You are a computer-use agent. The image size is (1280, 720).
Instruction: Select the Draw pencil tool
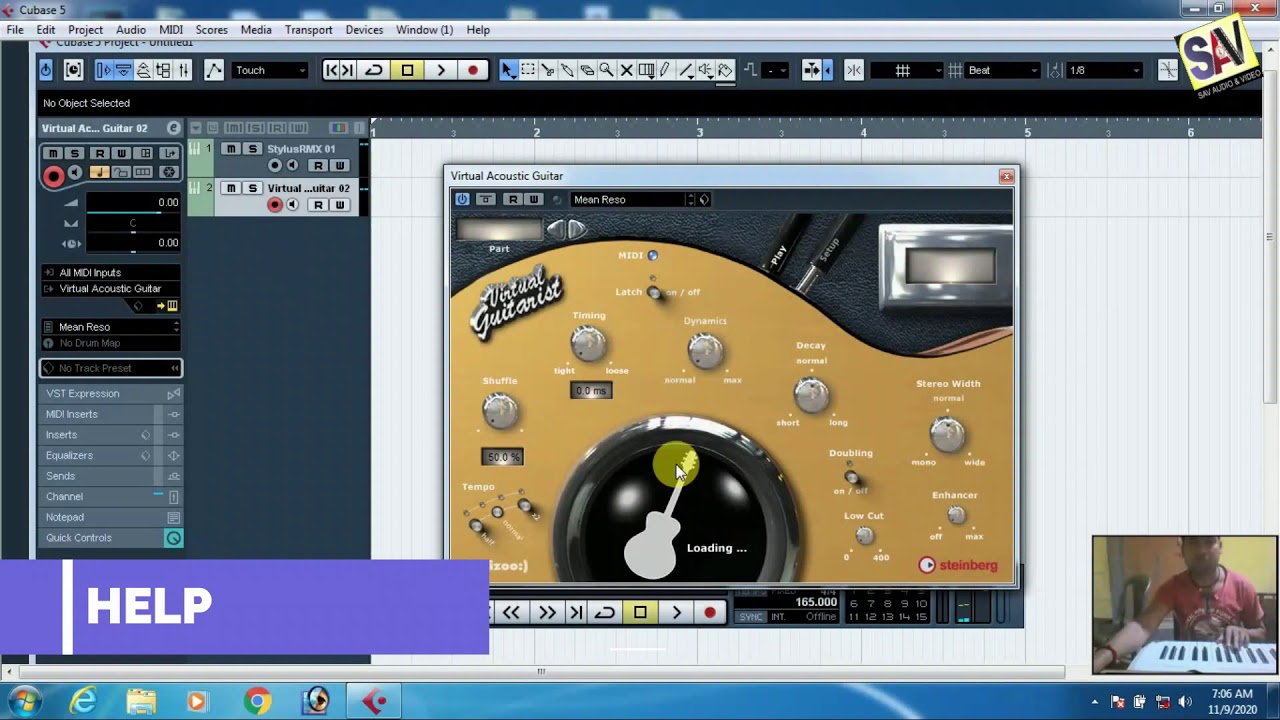(x=663, y=72)
